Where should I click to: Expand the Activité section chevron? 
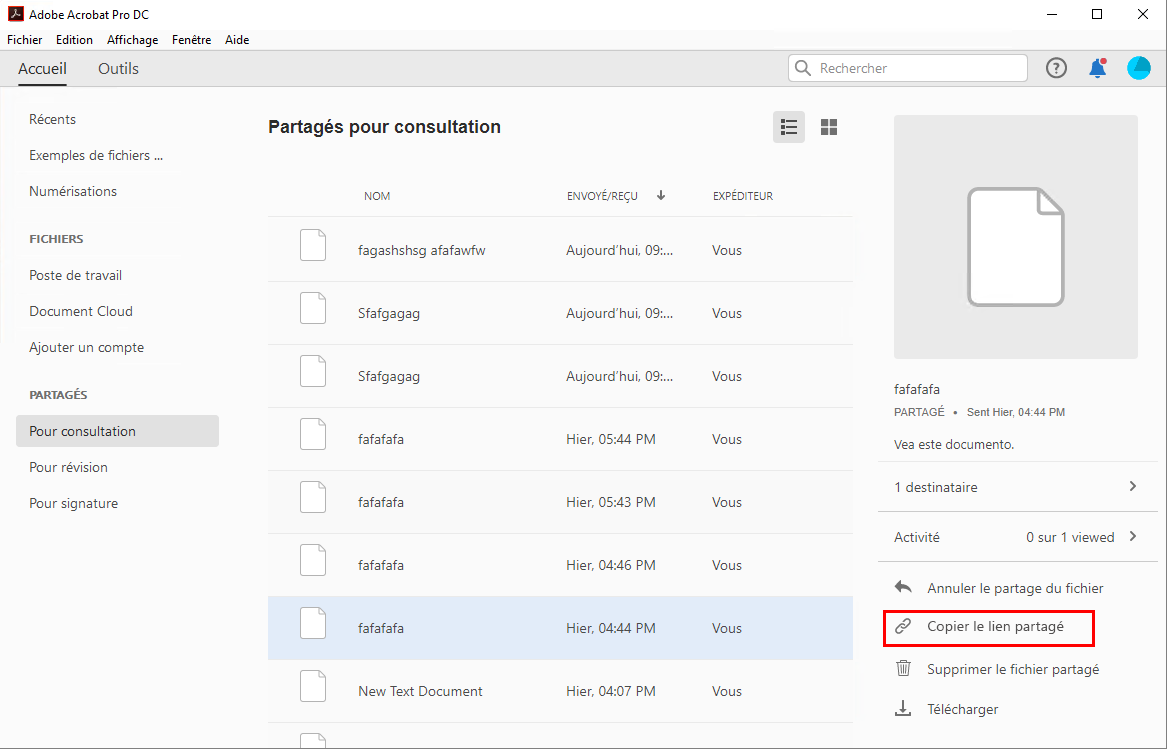pos(1133,537)
